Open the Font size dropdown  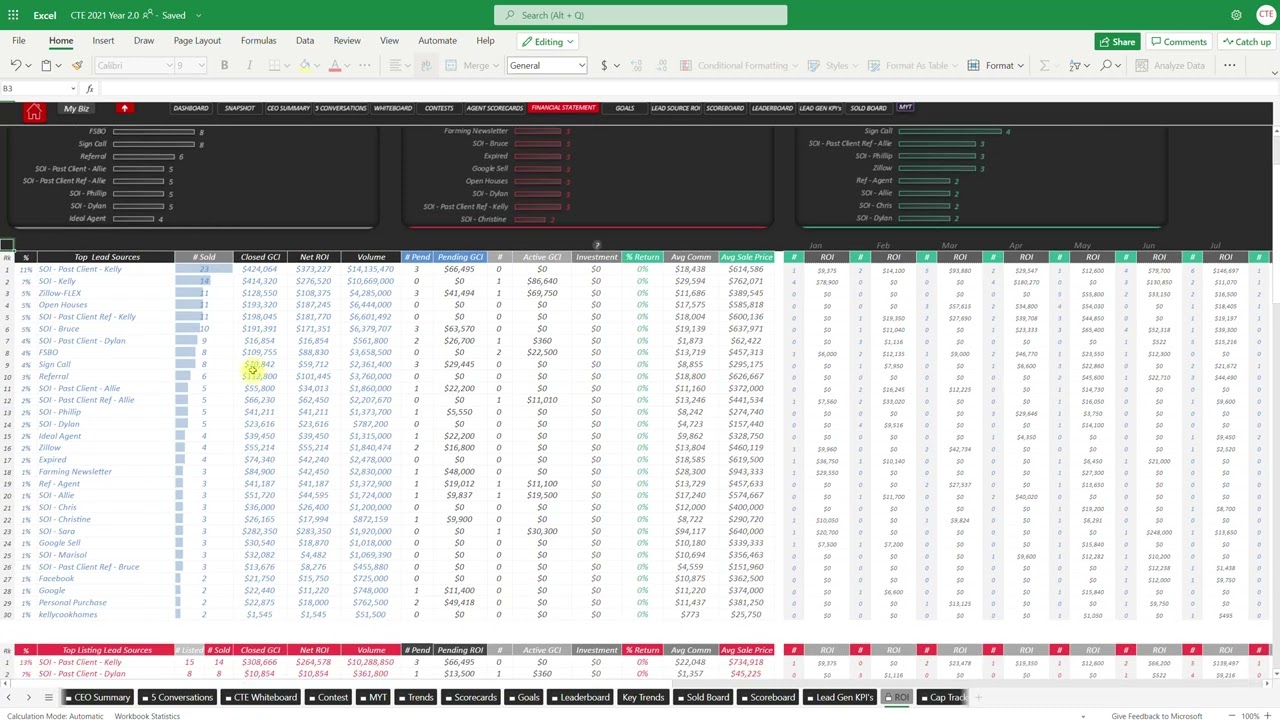[x=190, y=66]
